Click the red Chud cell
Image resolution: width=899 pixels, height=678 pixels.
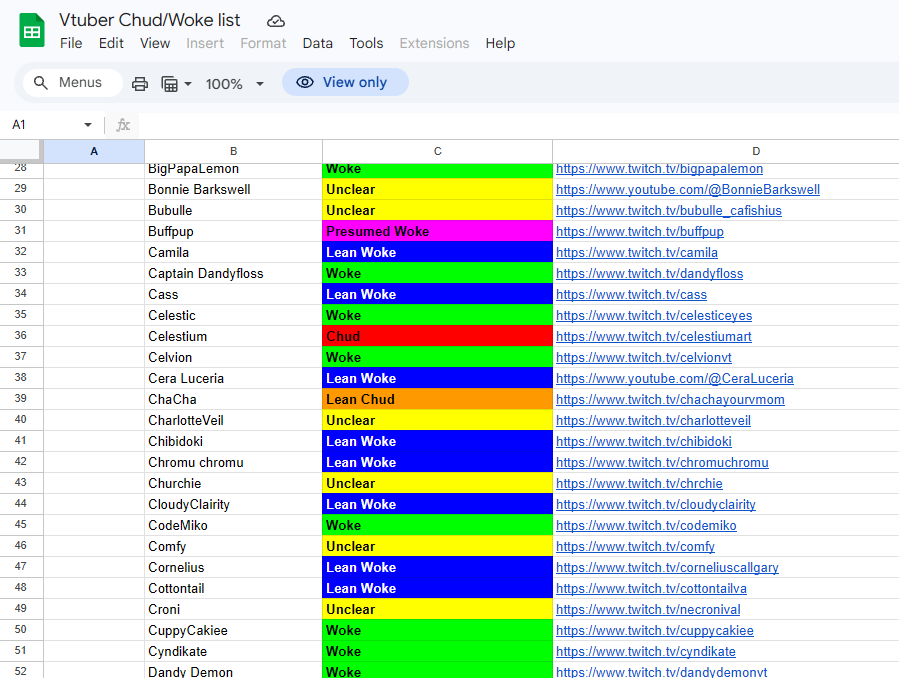point(437,336)
